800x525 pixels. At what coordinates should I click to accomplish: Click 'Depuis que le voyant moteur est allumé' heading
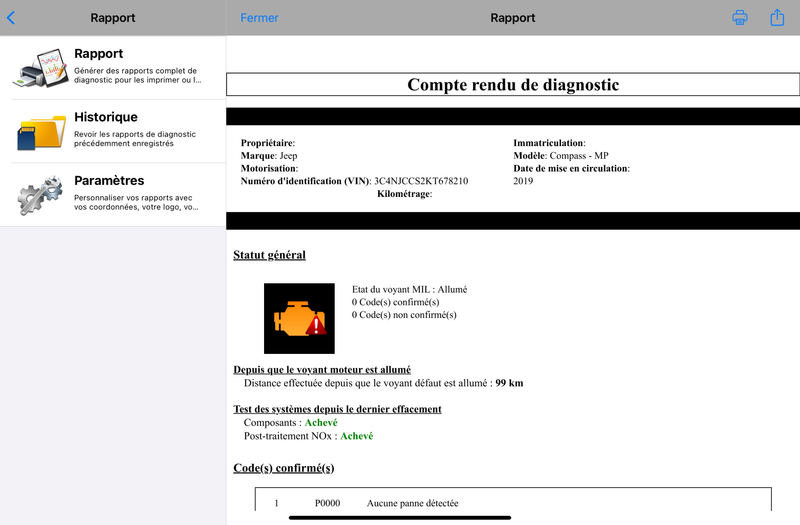pyautogui.click(x=322, y=369)
